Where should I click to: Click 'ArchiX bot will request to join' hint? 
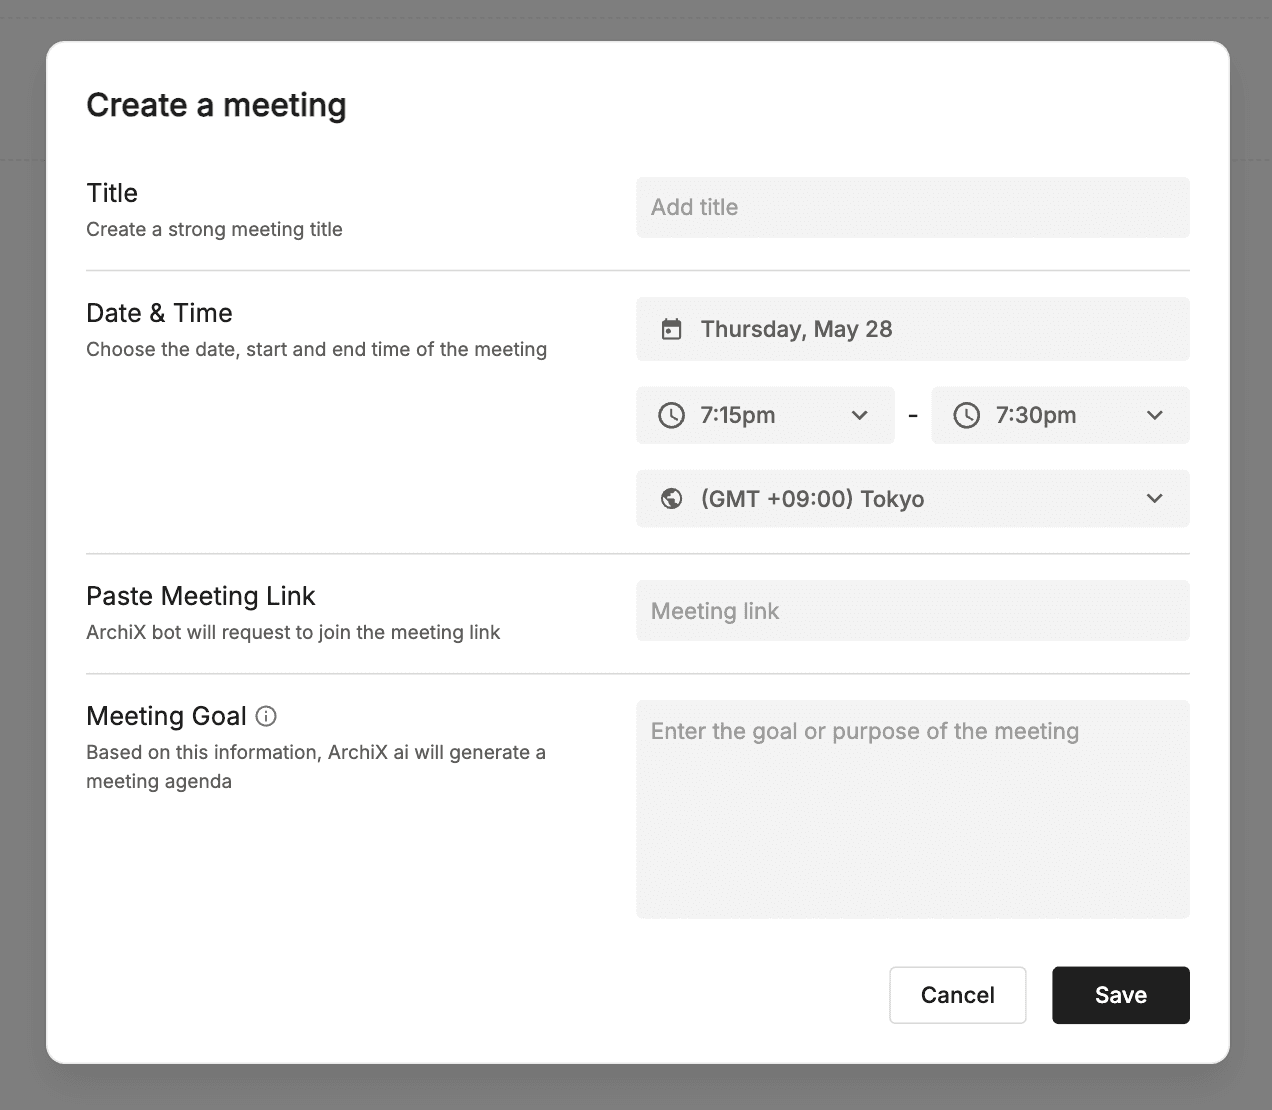(293, 632)
